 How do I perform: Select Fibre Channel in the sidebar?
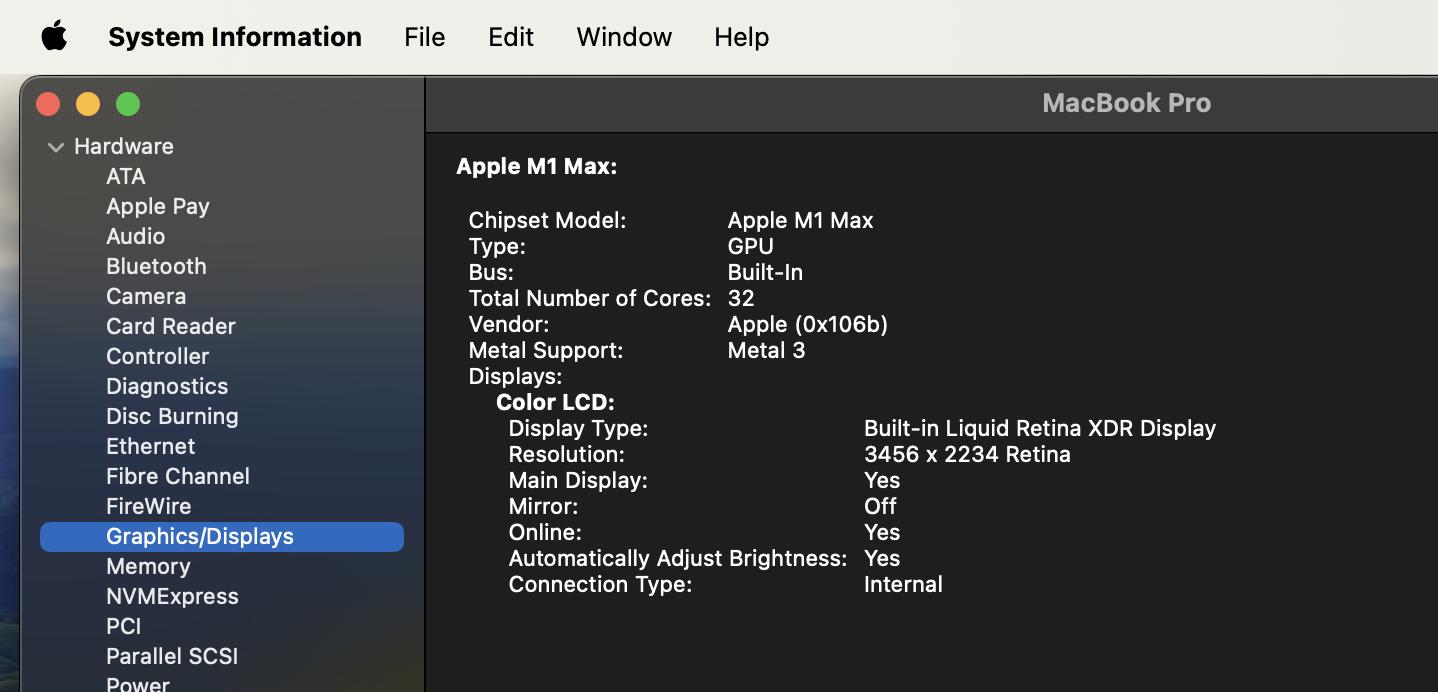tap(178, 476)
